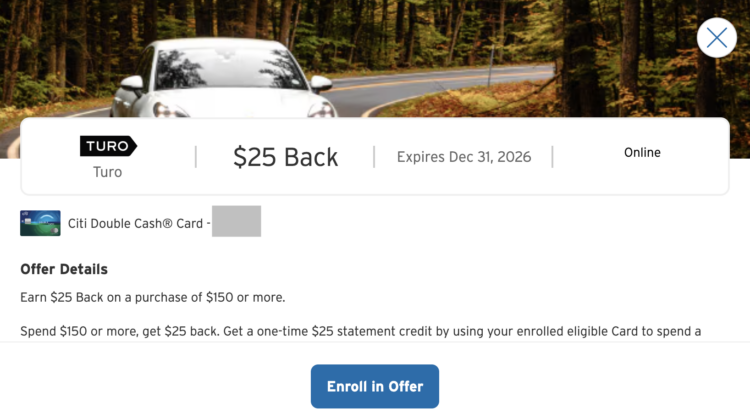The width and height of the screenshot is (750, 419).
Task: Click the divider before the Online label
Action: pos(552,157)
